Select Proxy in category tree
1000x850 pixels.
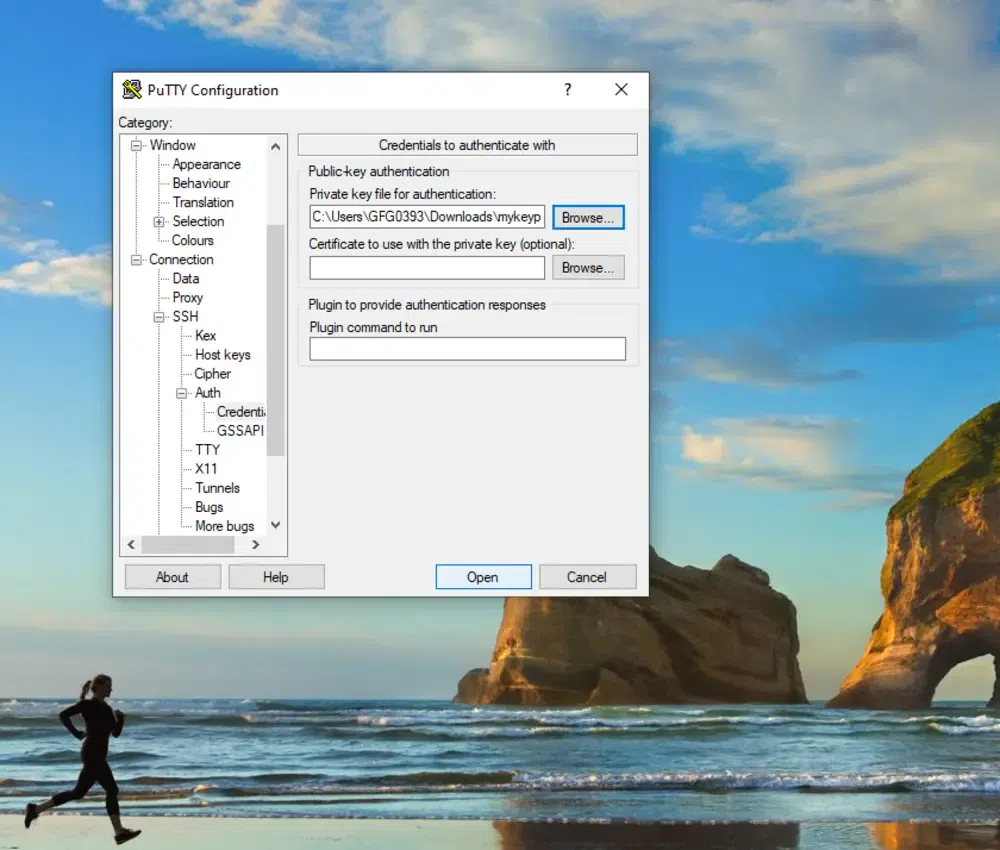(x=188, y=298)
